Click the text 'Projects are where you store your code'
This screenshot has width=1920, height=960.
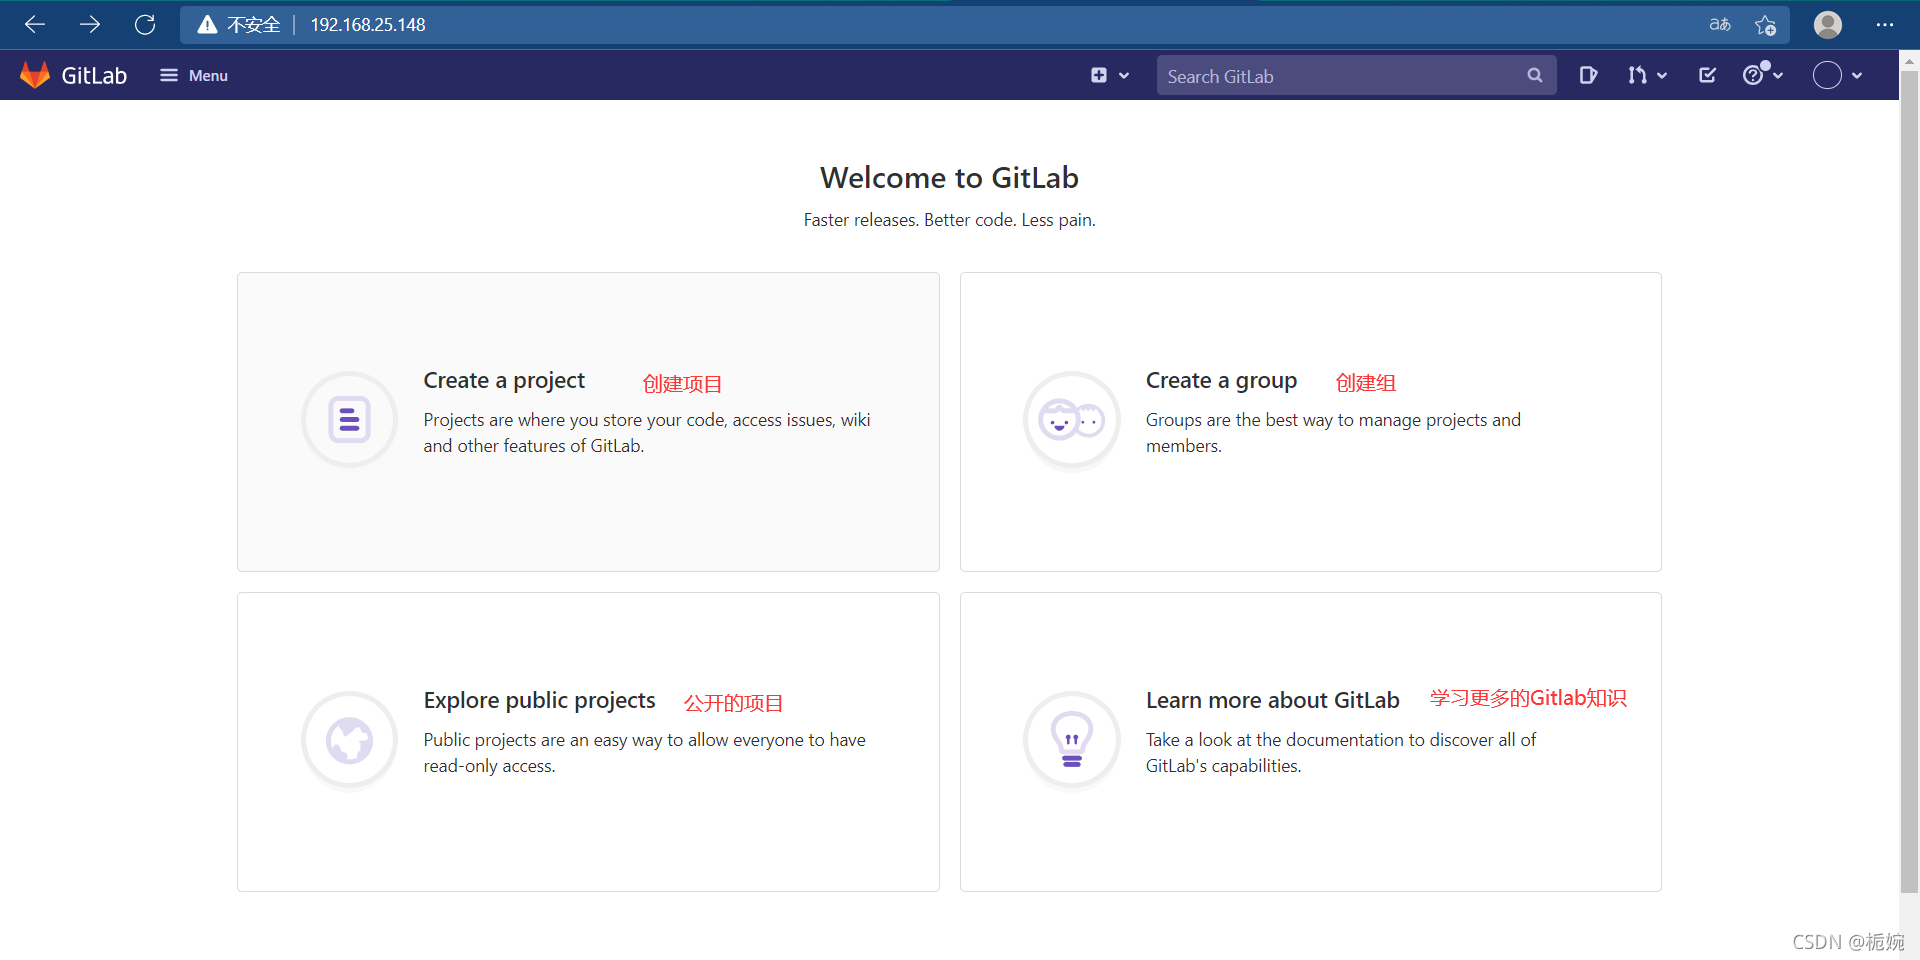[x=575, y=420]
